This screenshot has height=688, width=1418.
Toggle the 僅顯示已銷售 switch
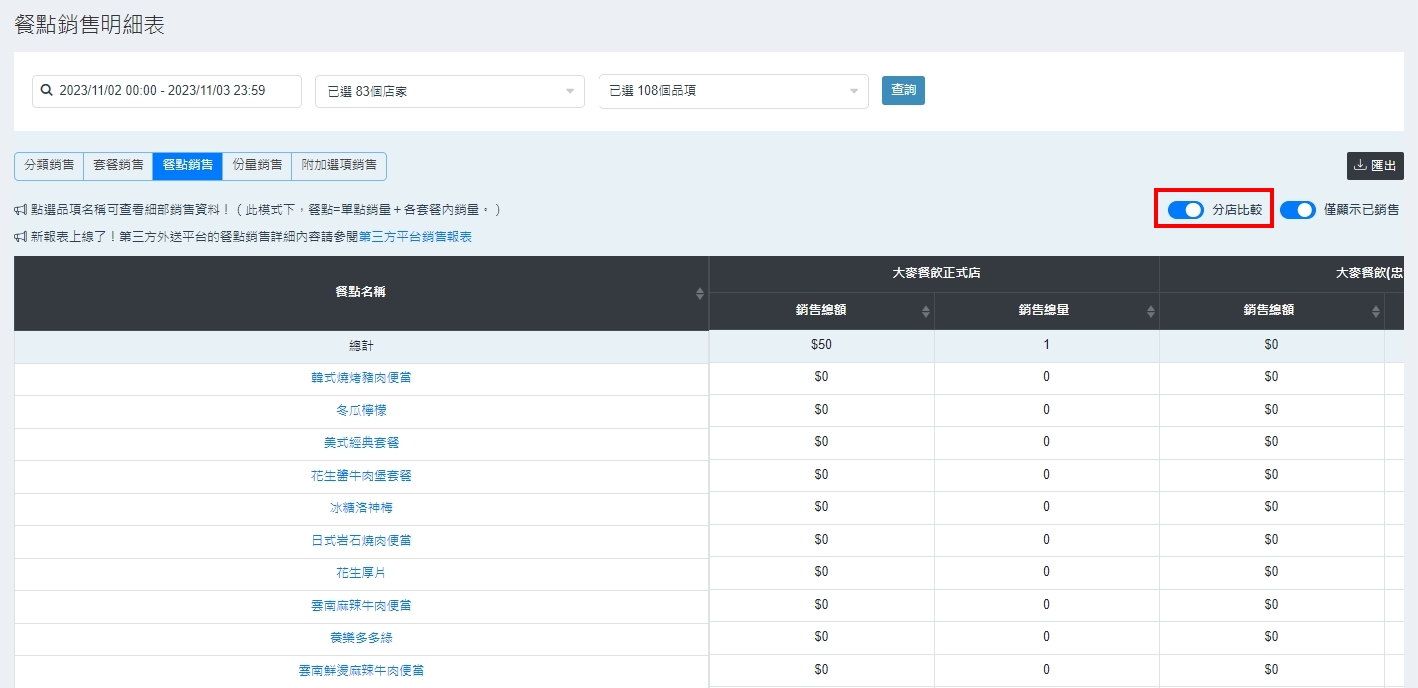point(1298,210)
